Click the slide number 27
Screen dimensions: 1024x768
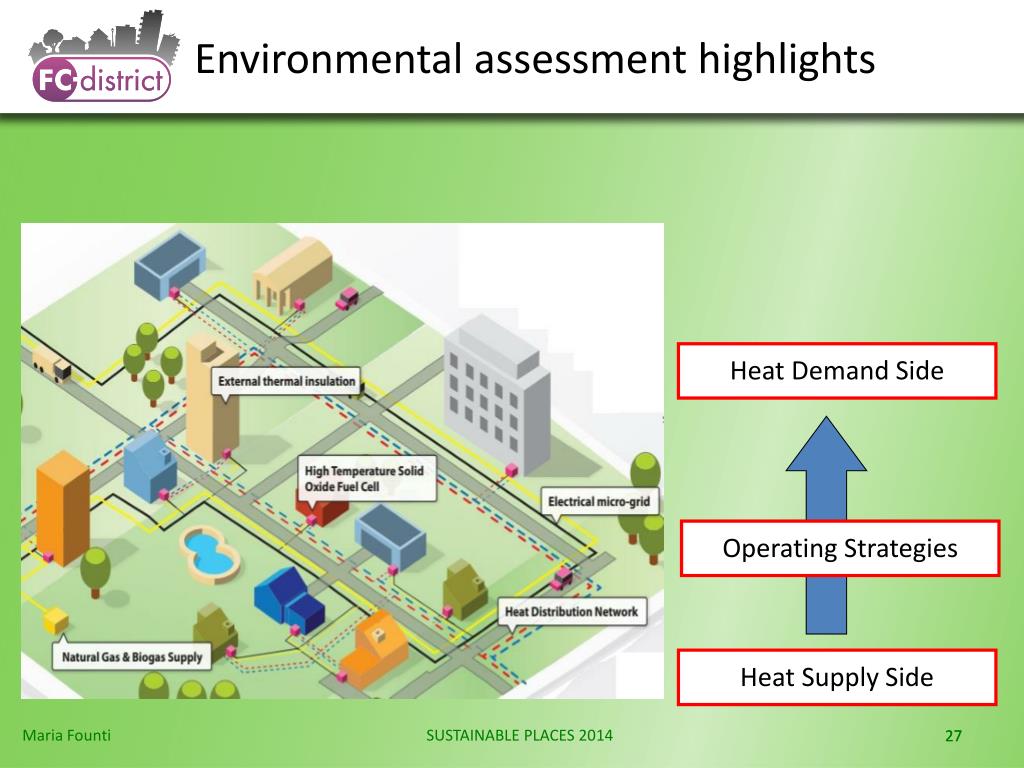point(953,736)
